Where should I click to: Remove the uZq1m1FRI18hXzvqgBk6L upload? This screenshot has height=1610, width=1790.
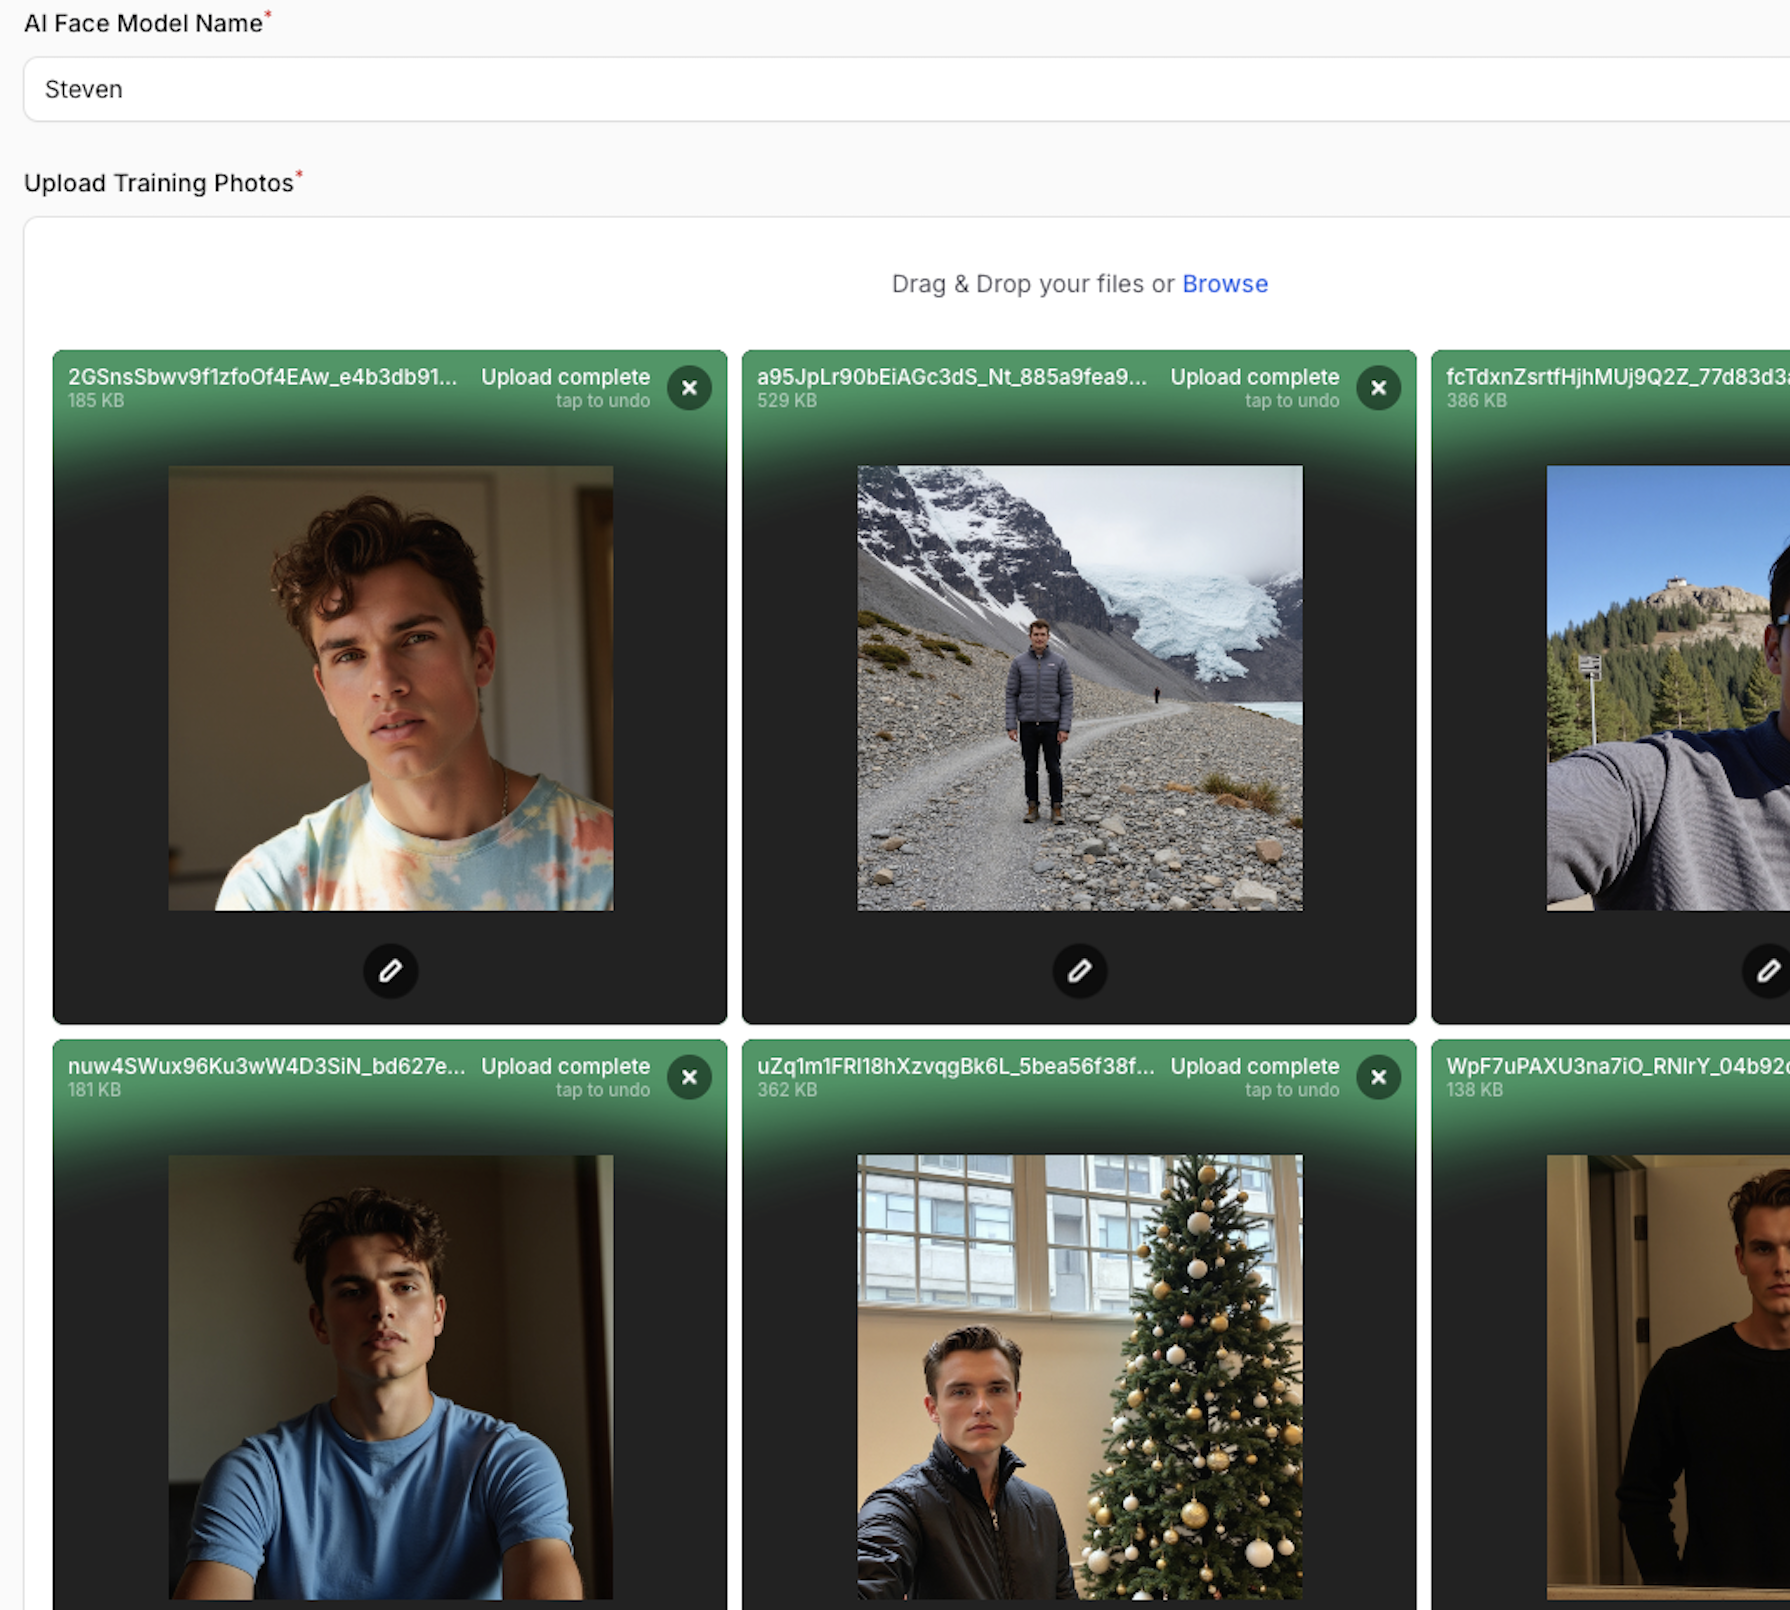(1378, 1077)
